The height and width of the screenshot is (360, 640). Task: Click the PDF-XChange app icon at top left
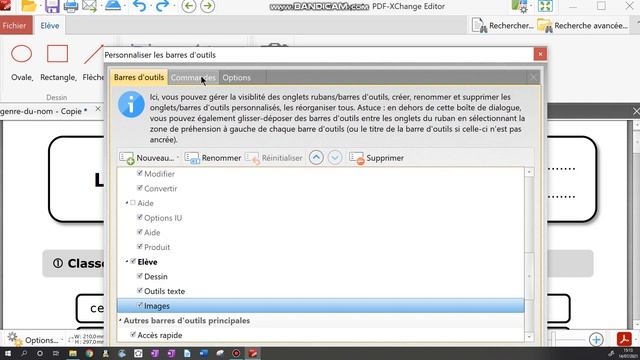pyautogui.click(x=6, y=6)
